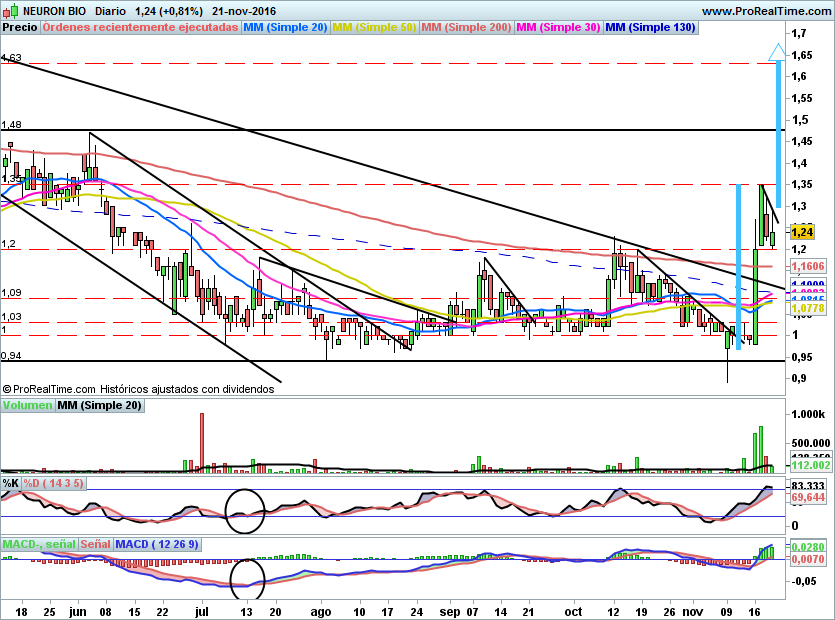Click the green 112.002 volume value tag
Viewport: 835px width, 620px height.
807,465
